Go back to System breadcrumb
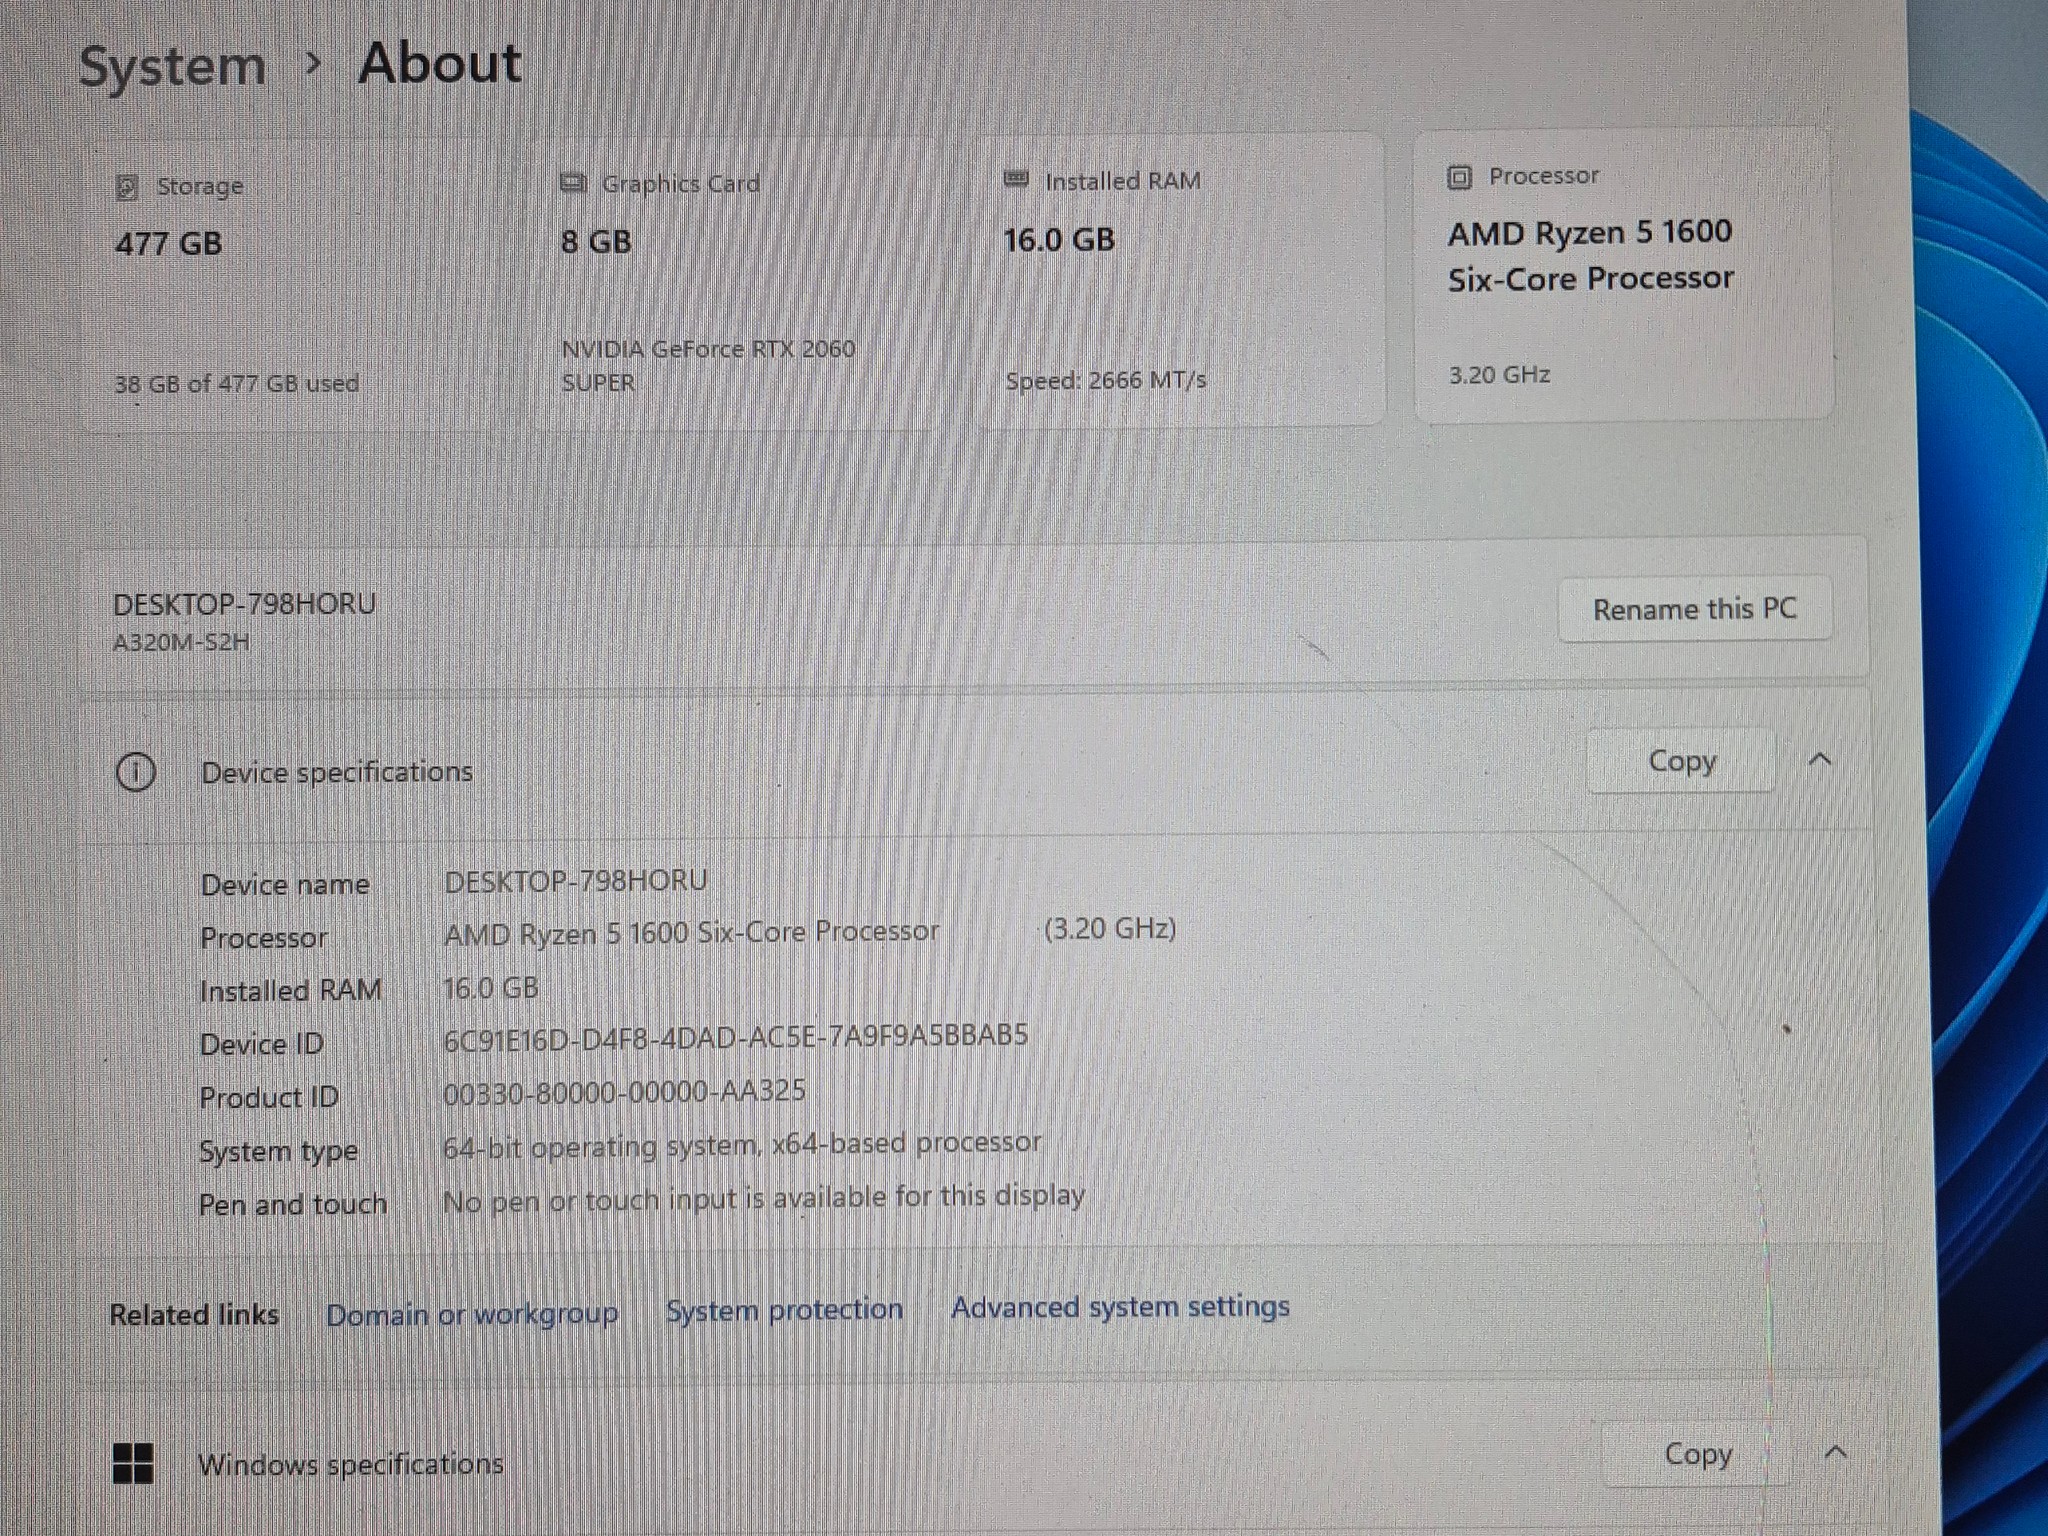This screenshot has width=2048, height=1536. pos(172,68)
